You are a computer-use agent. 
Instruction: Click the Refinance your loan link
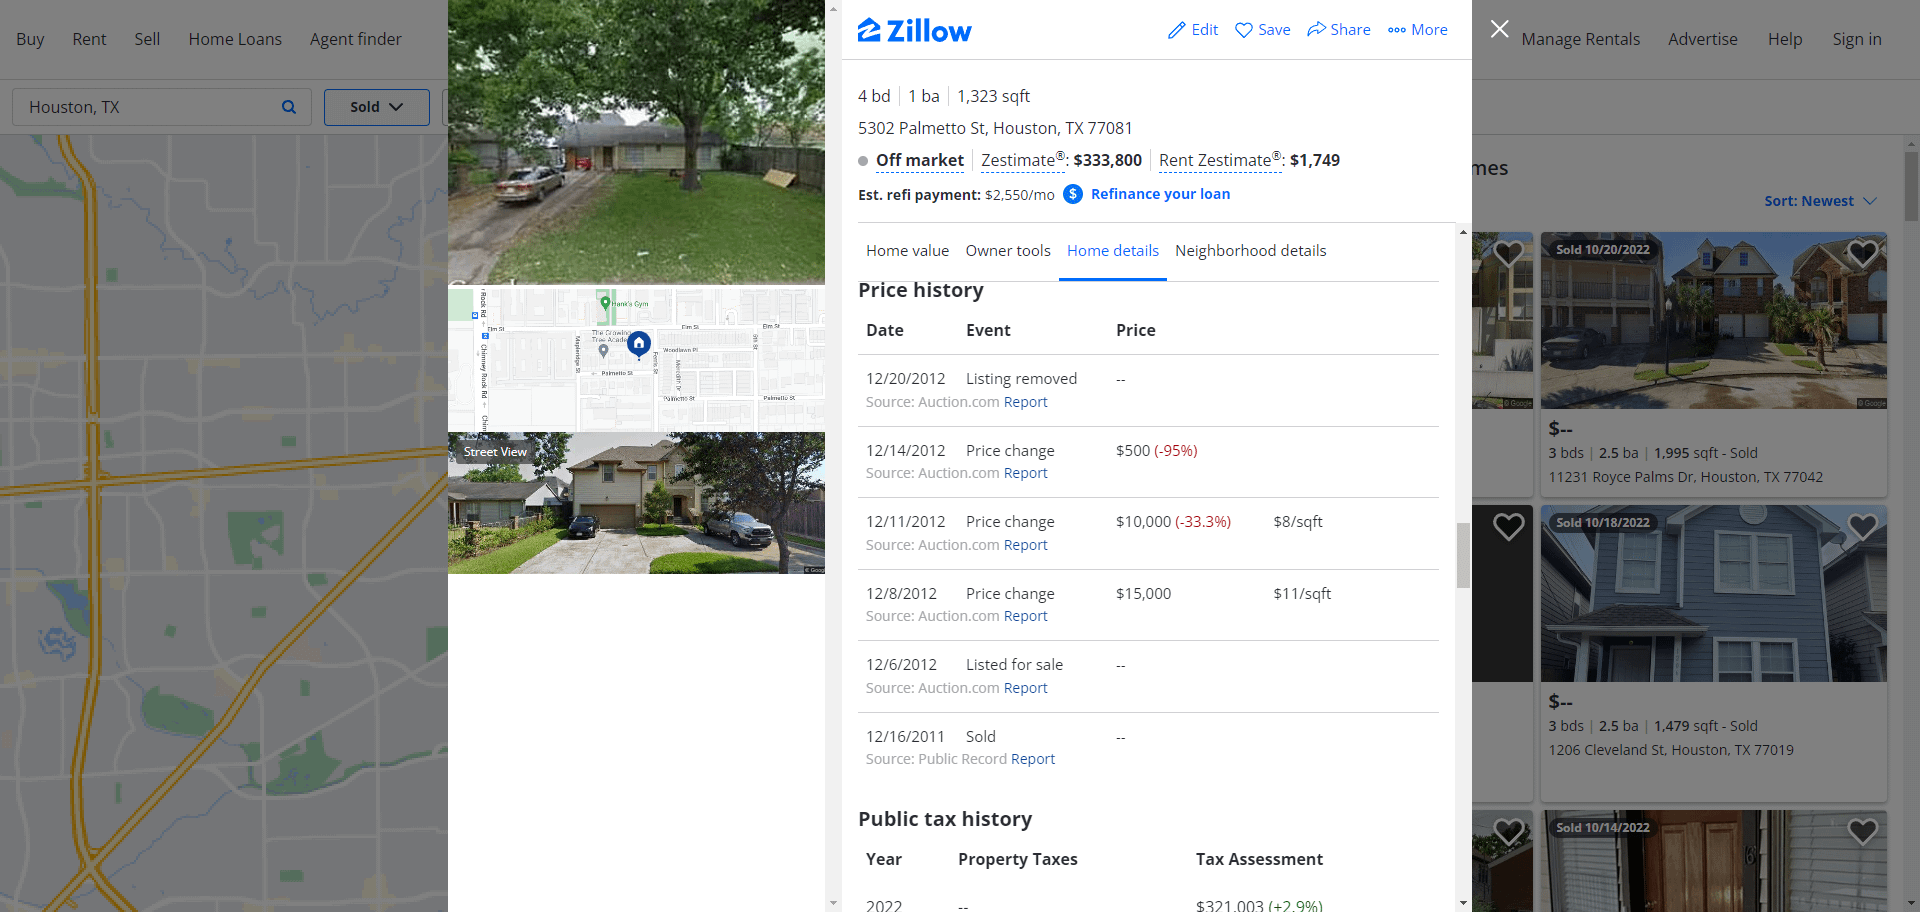coord(1160,194)
